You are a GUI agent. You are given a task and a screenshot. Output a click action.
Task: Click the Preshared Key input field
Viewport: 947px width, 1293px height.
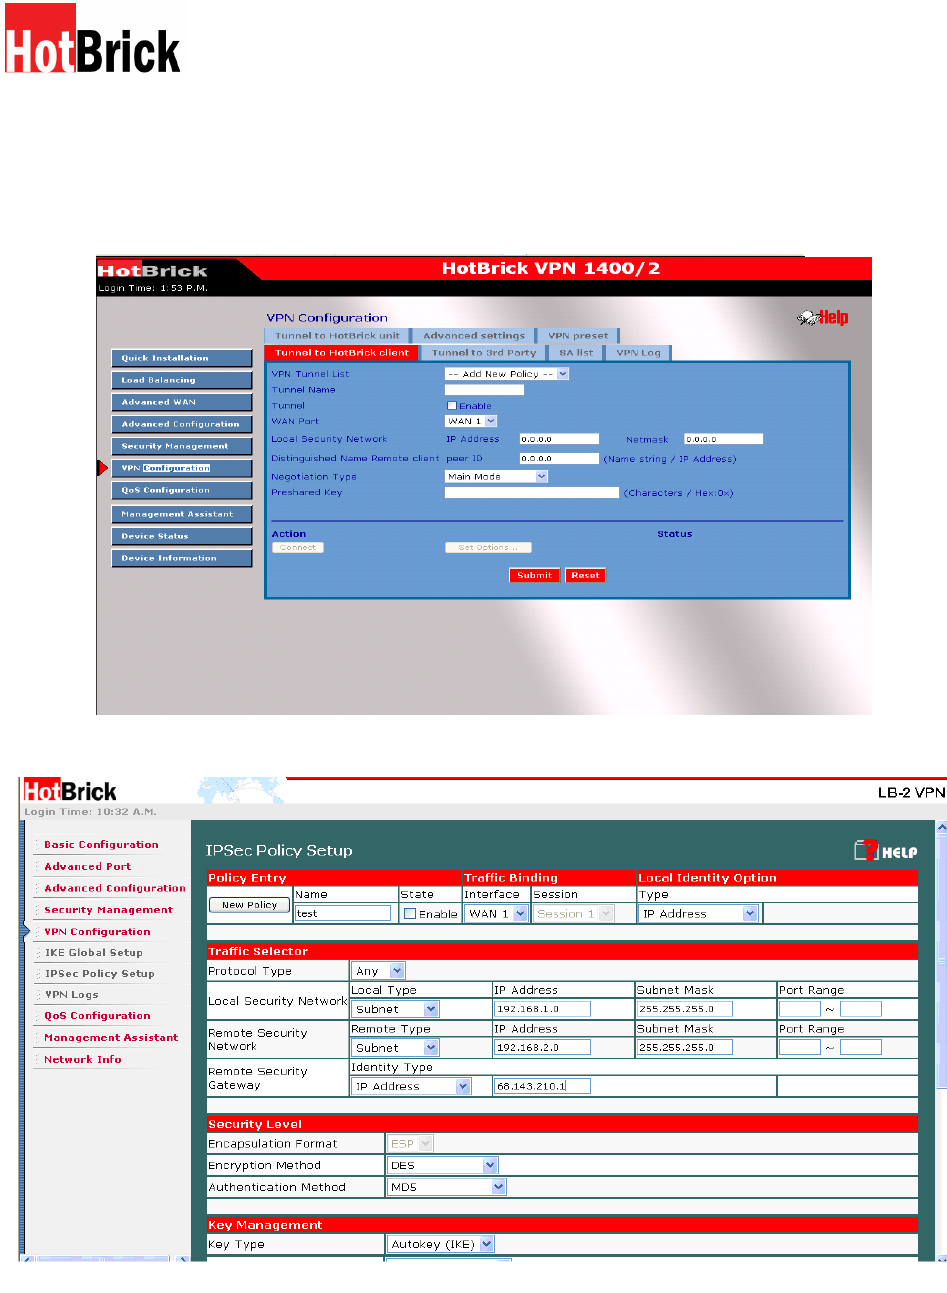pyautogui.click(x=532, y=493)
